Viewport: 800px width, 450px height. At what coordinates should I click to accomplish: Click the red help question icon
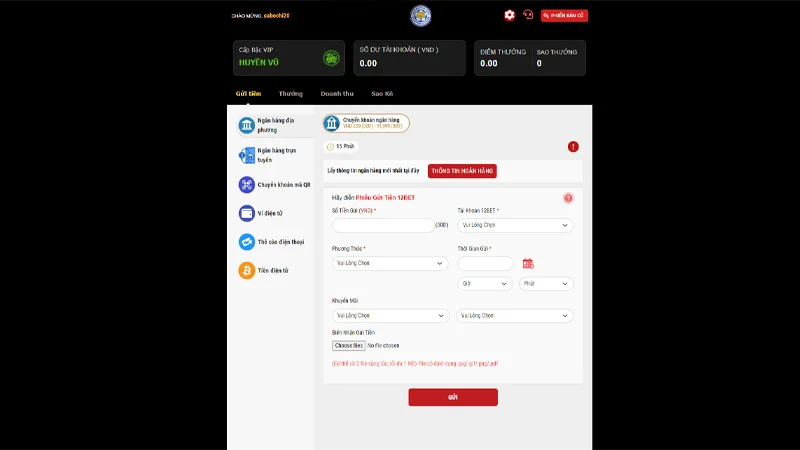click(568, 198)
